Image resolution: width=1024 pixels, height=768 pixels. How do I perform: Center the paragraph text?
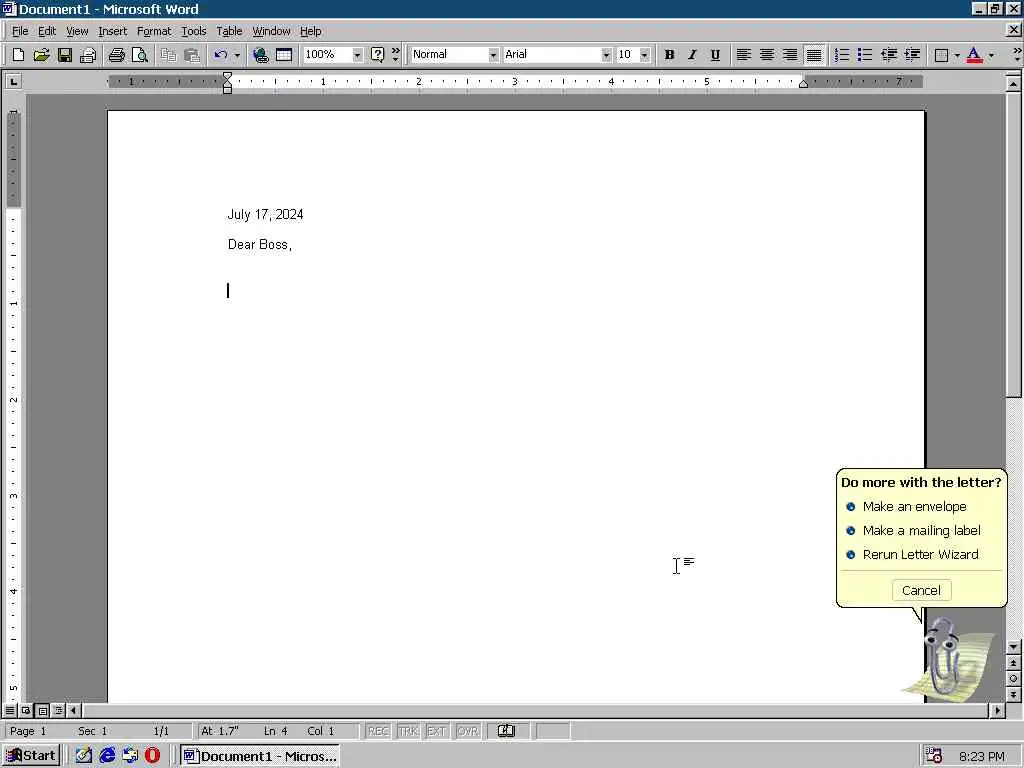point(767,55)
